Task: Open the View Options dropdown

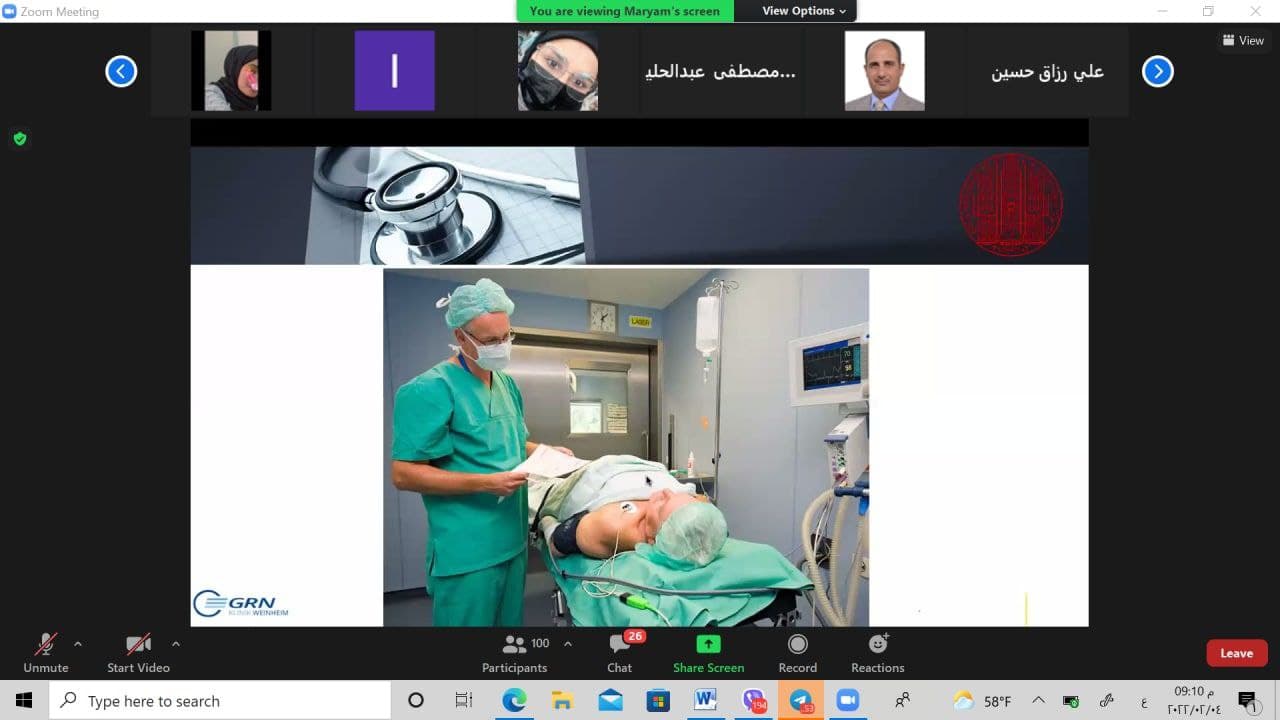Action: tap(804, 11)
